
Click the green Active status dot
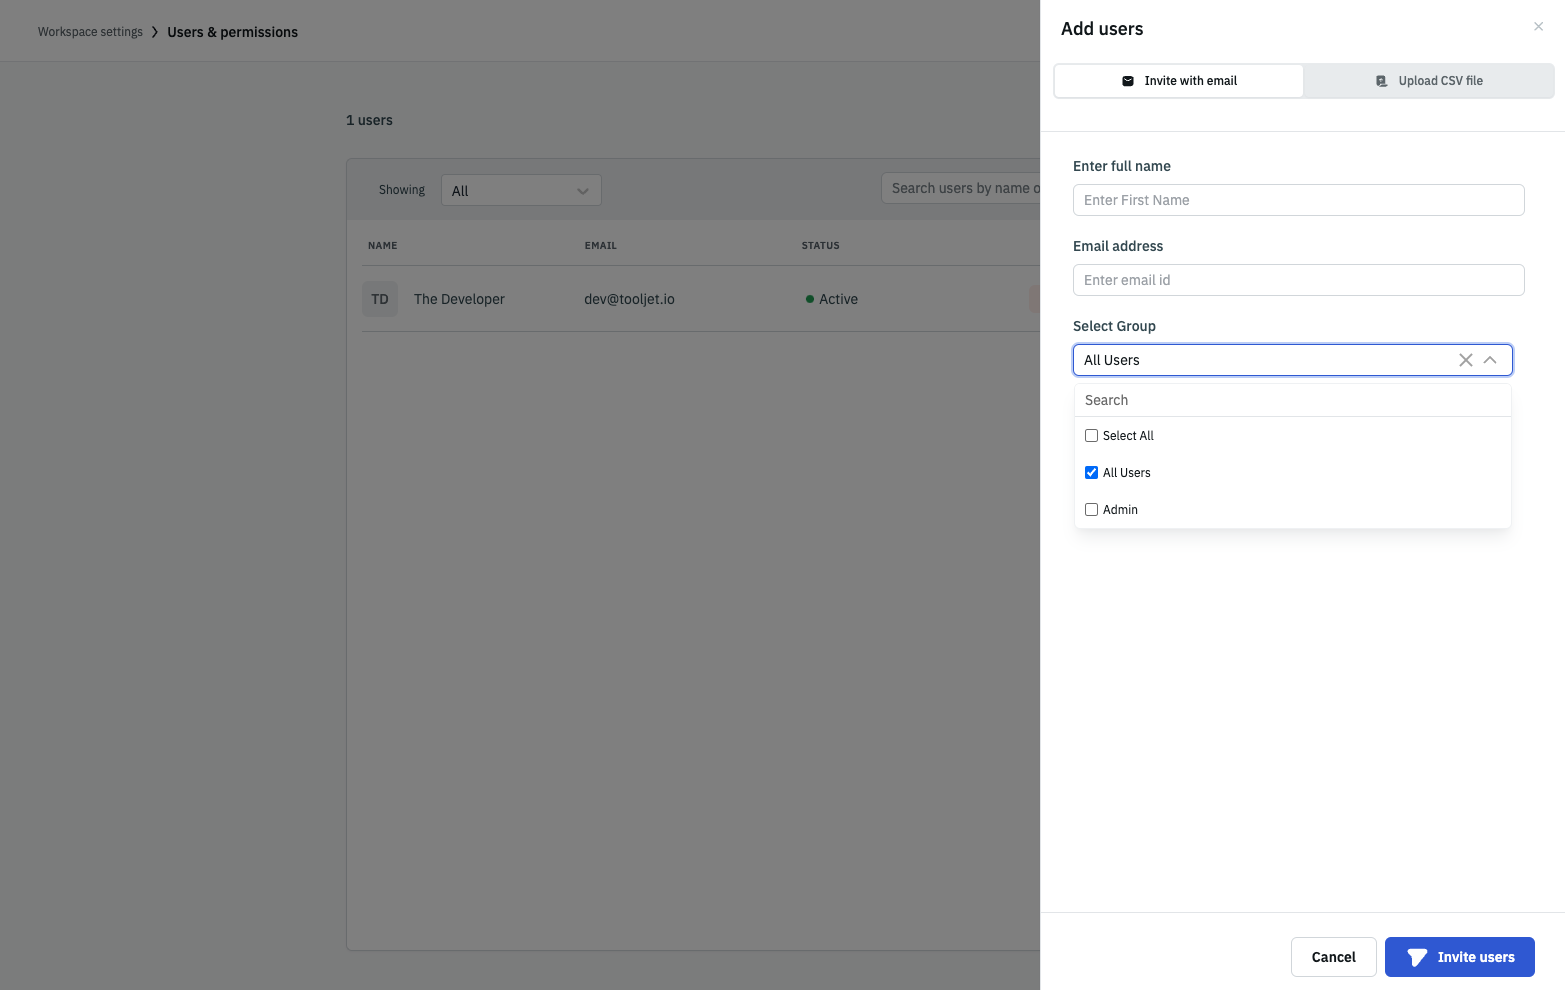click(x=810, y=299)
